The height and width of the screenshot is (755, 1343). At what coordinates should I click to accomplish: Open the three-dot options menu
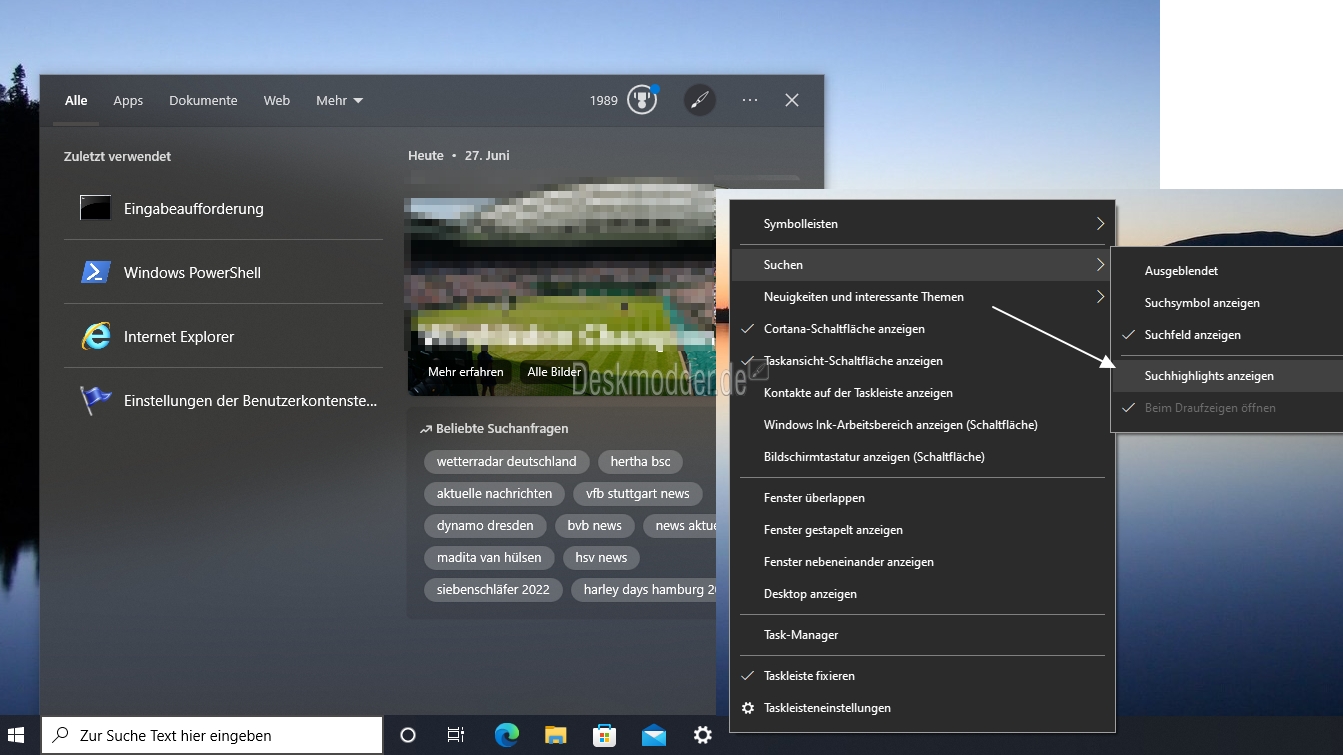point(750,100)
